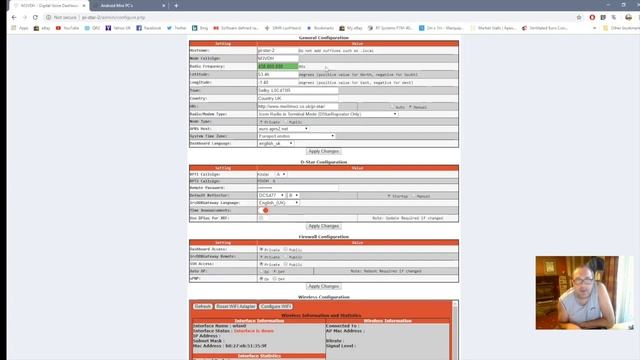The height and width of the screenshot is (360, 640).
Task: Toggle the Time Announcements switch
Action: pos(264,210)
